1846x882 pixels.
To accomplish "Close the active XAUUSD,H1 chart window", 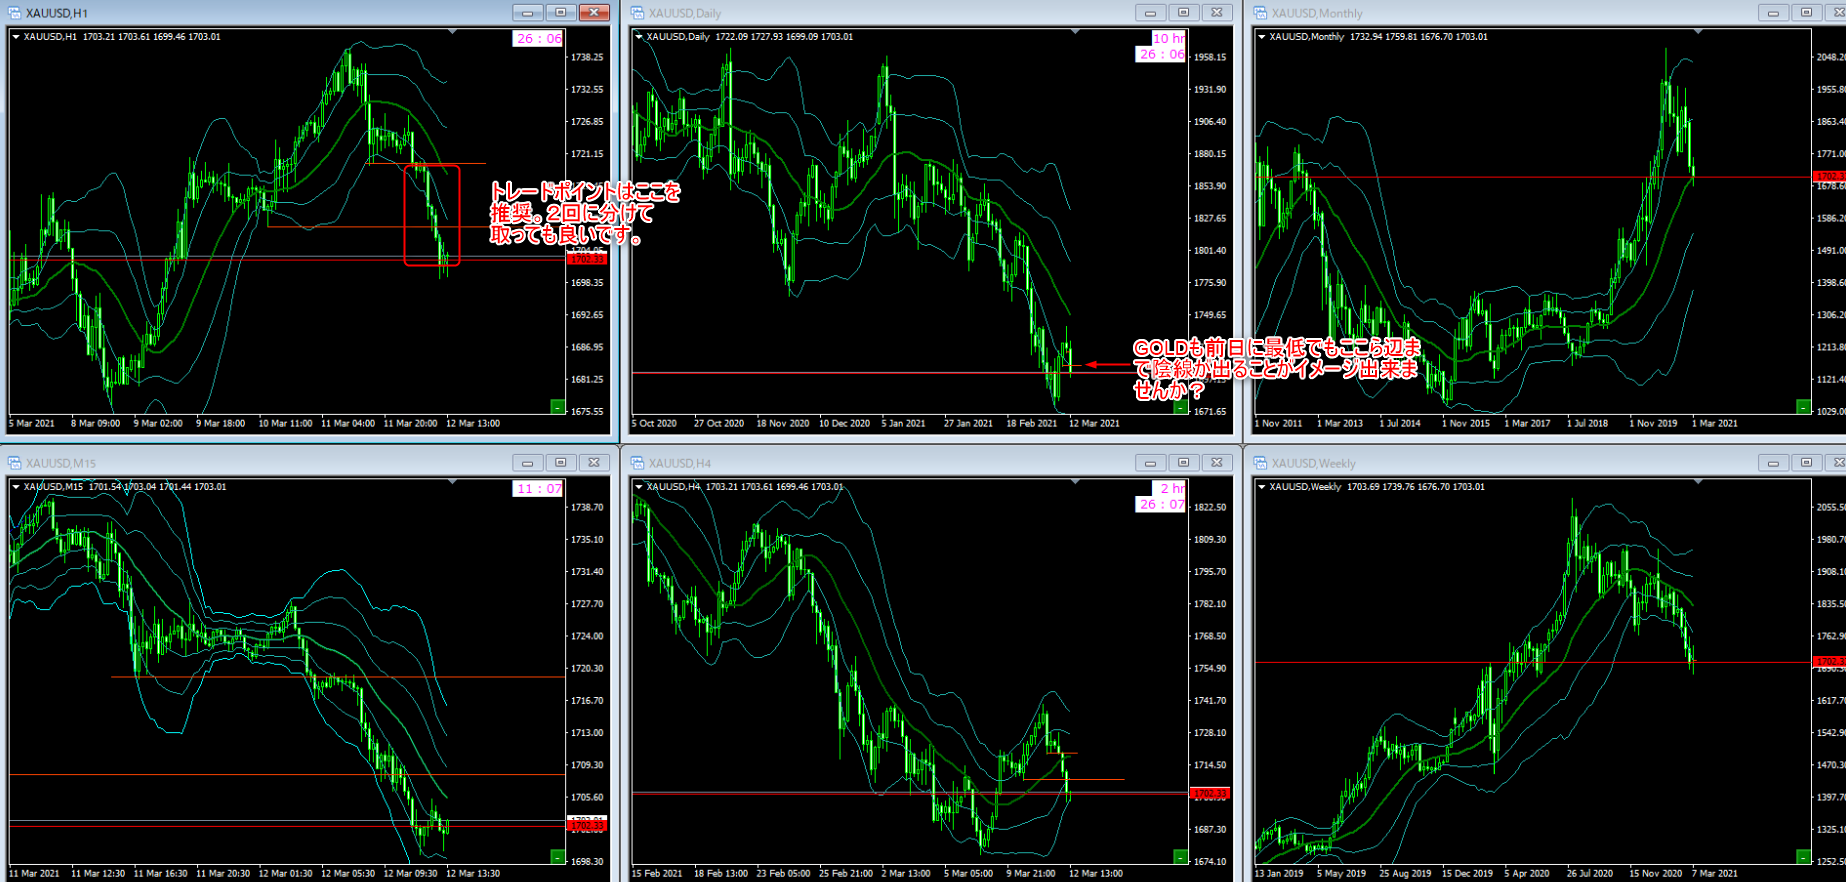I will click(x=593, y=13).
